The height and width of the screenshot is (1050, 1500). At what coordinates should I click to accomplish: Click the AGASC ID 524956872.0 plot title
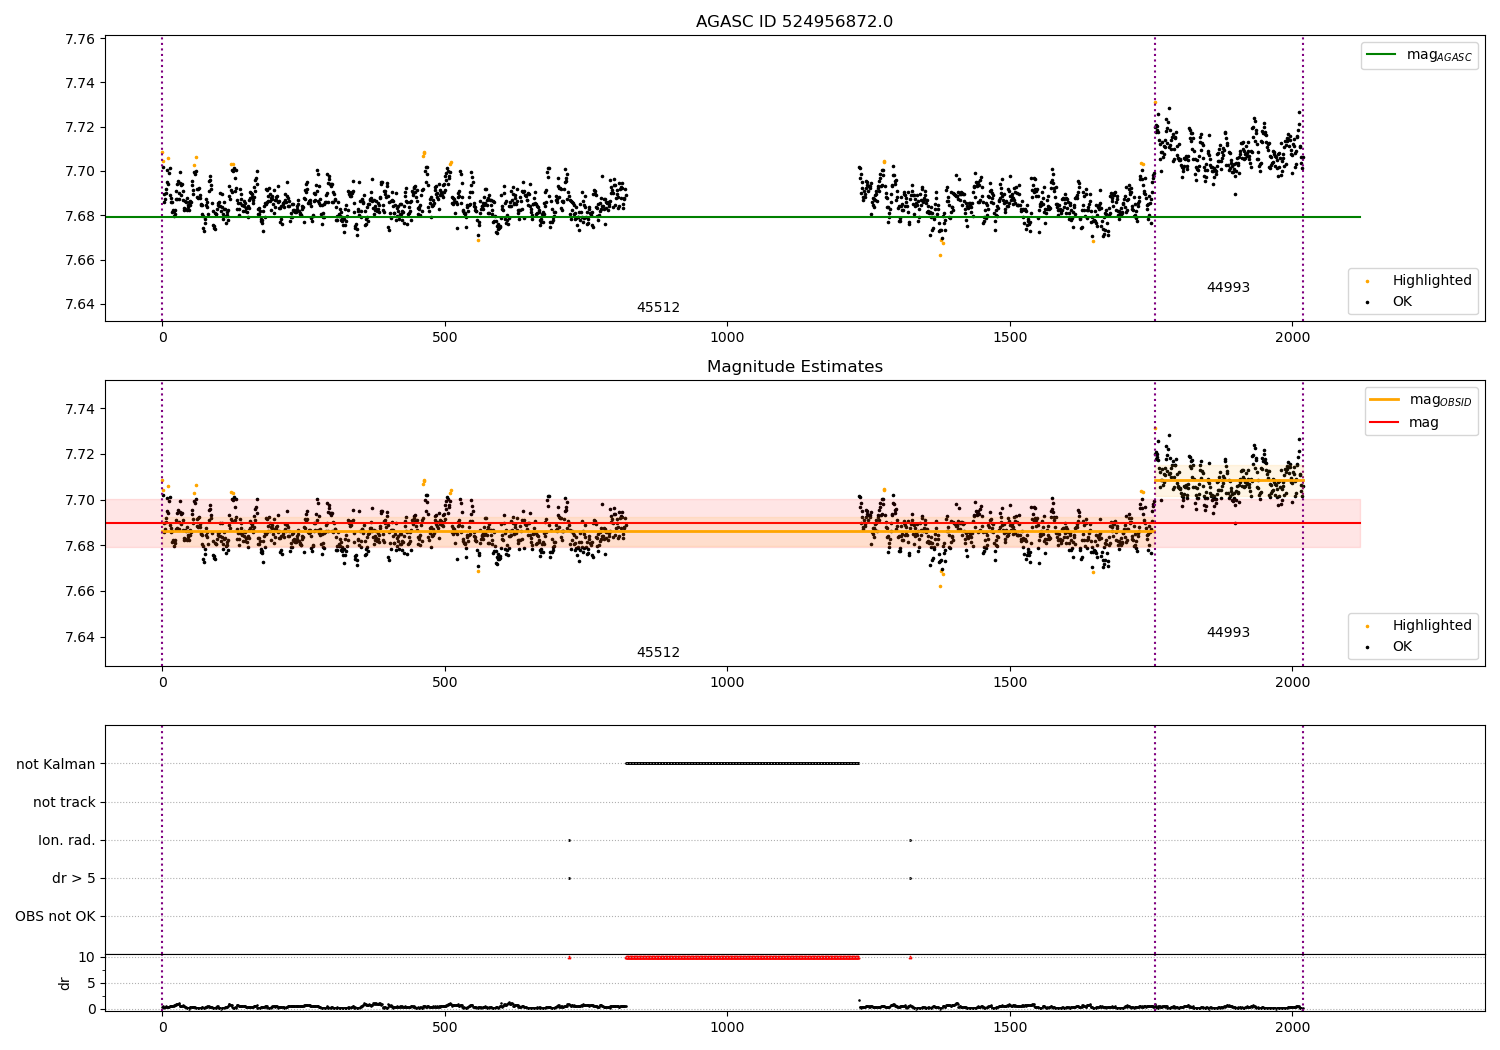pyautogui.click(x=794, y=22)
